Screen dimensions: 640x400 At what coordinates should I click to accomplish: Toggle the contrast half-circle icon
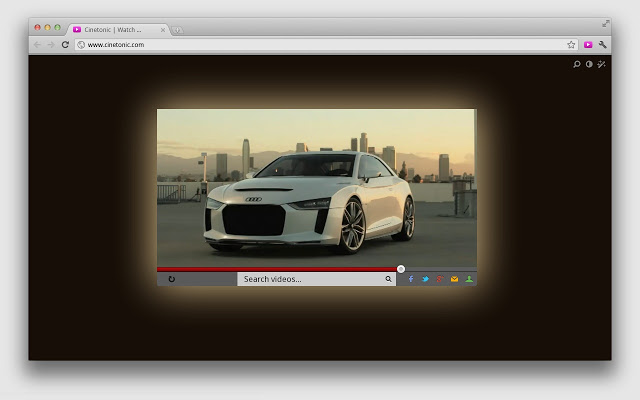[589, 64]
